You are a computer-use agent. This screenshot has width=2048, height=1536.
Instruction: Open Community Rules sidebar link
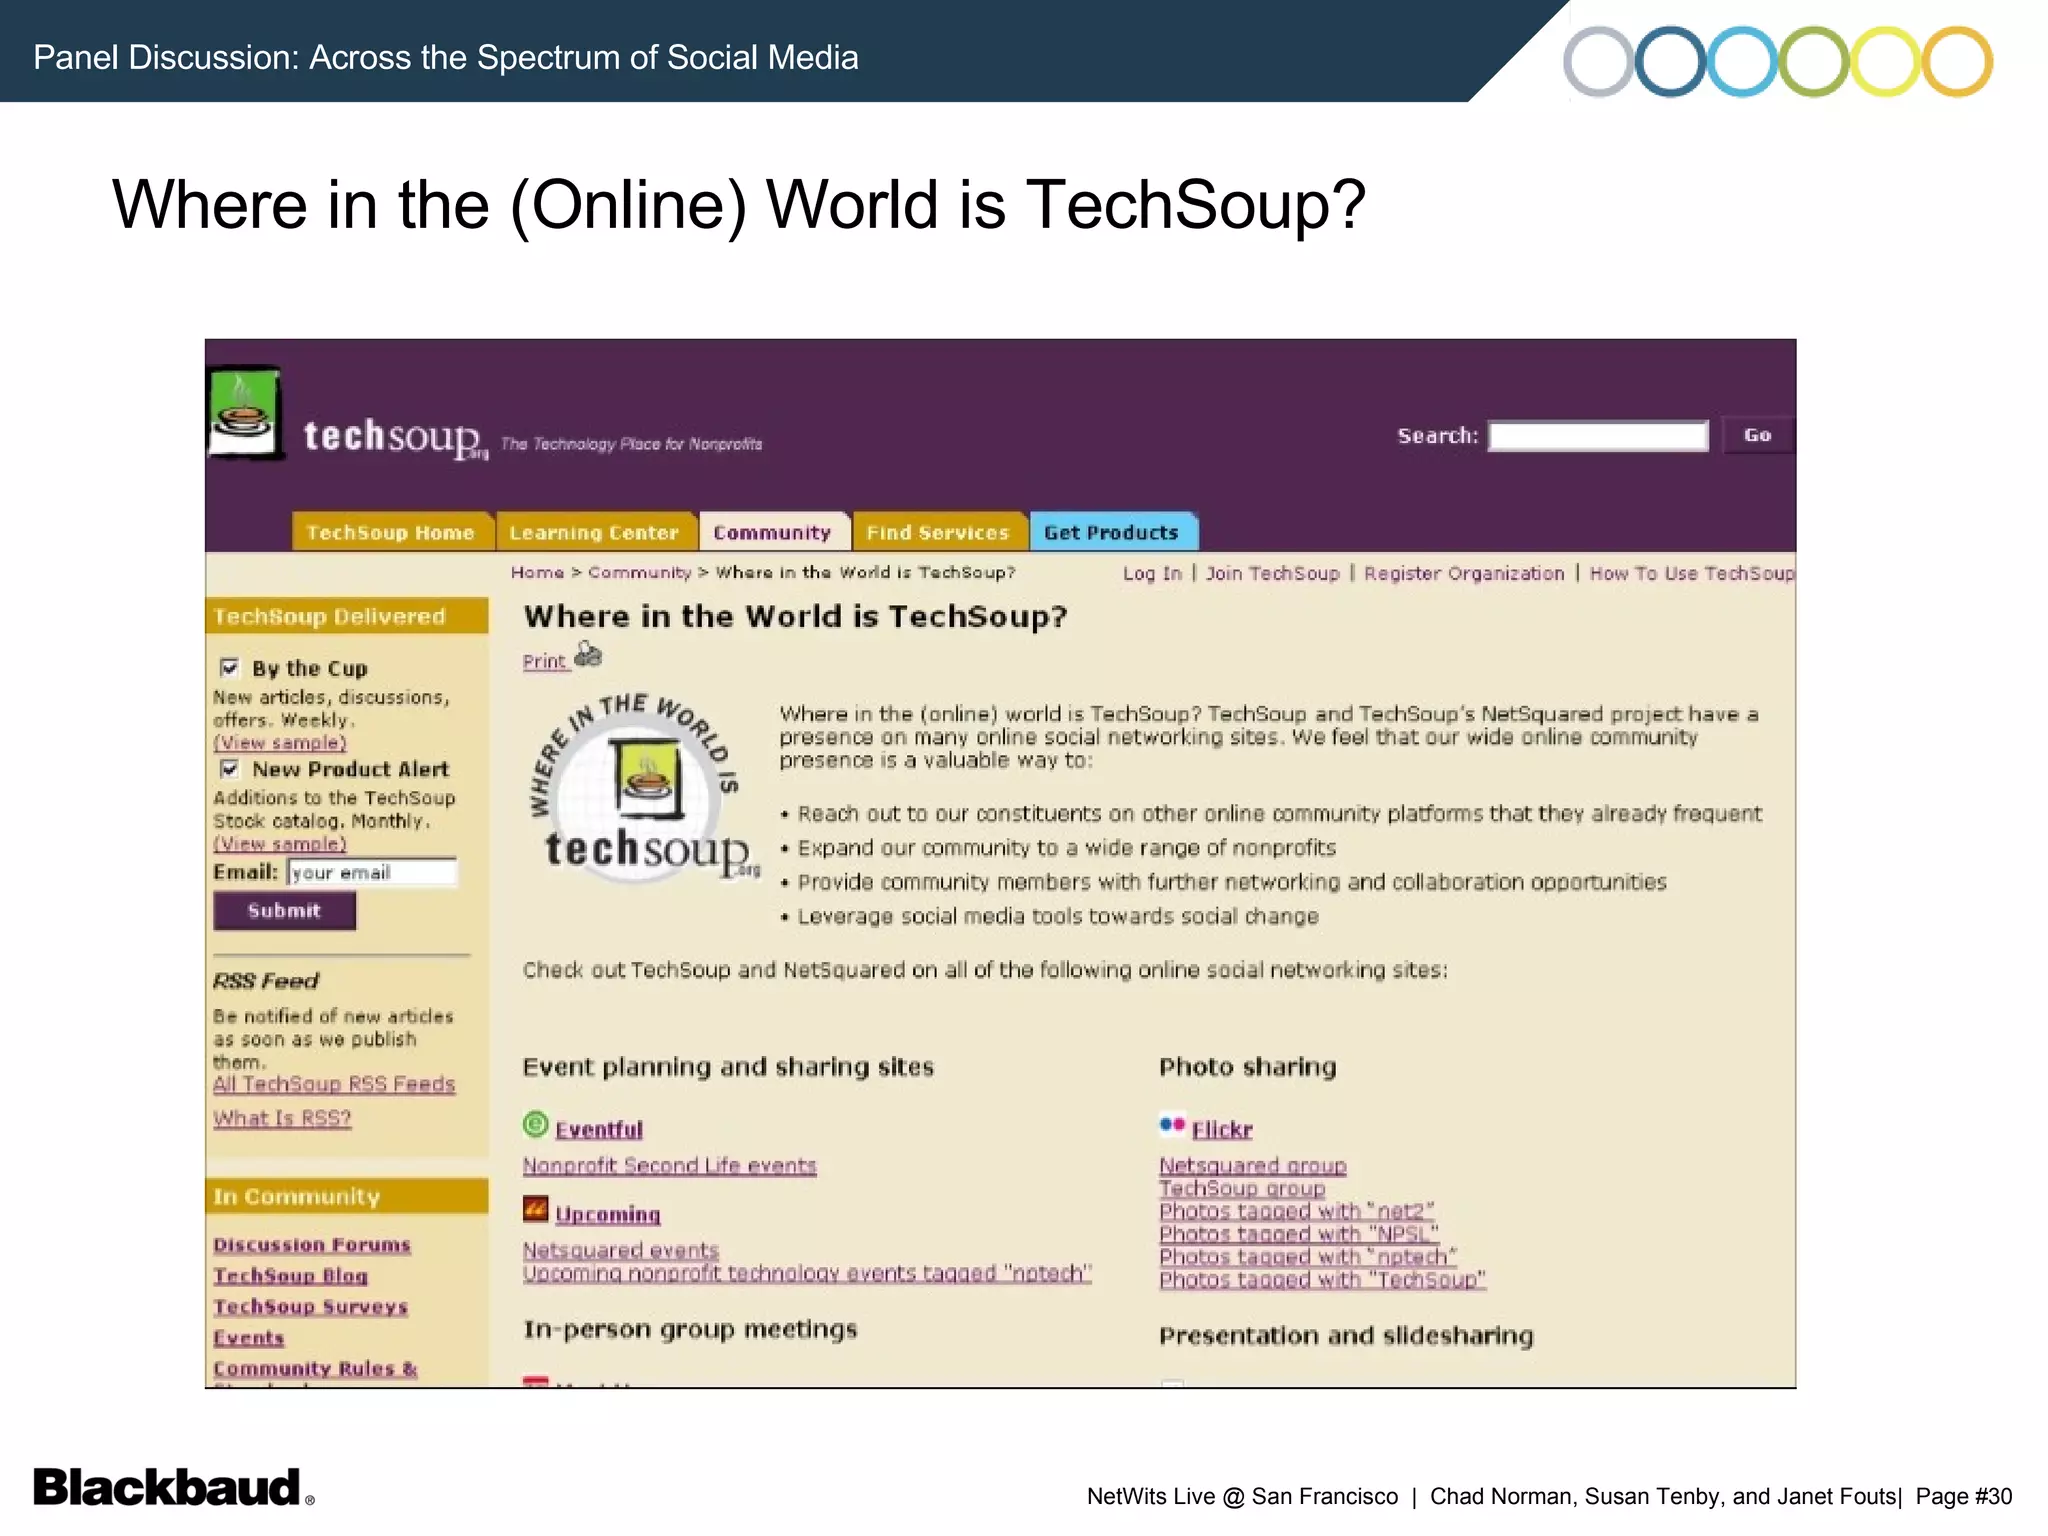coord(315,1369)
